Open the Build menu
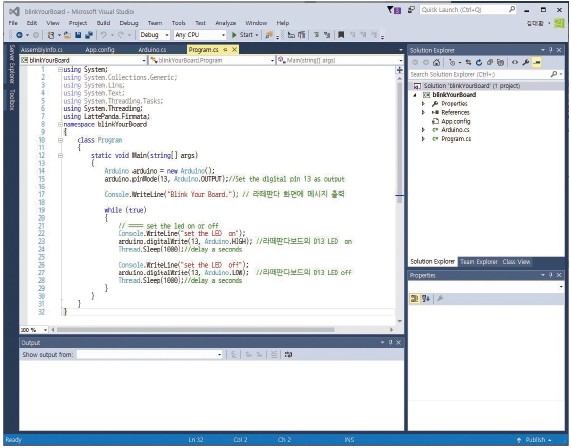The image size is (571, 448). tap(103, 23)
